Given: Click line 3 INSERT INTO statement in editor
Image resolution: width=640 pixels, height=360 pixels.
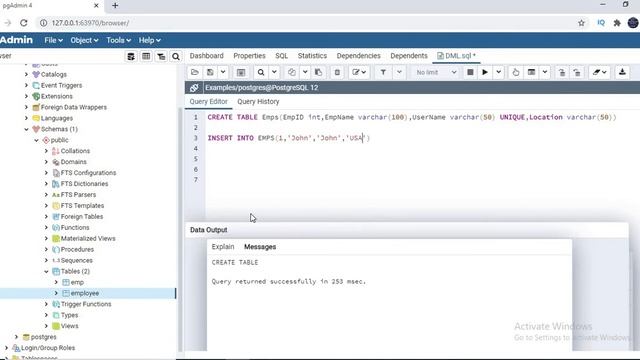Looking at the screenshot, I should (x=289, y=138).
